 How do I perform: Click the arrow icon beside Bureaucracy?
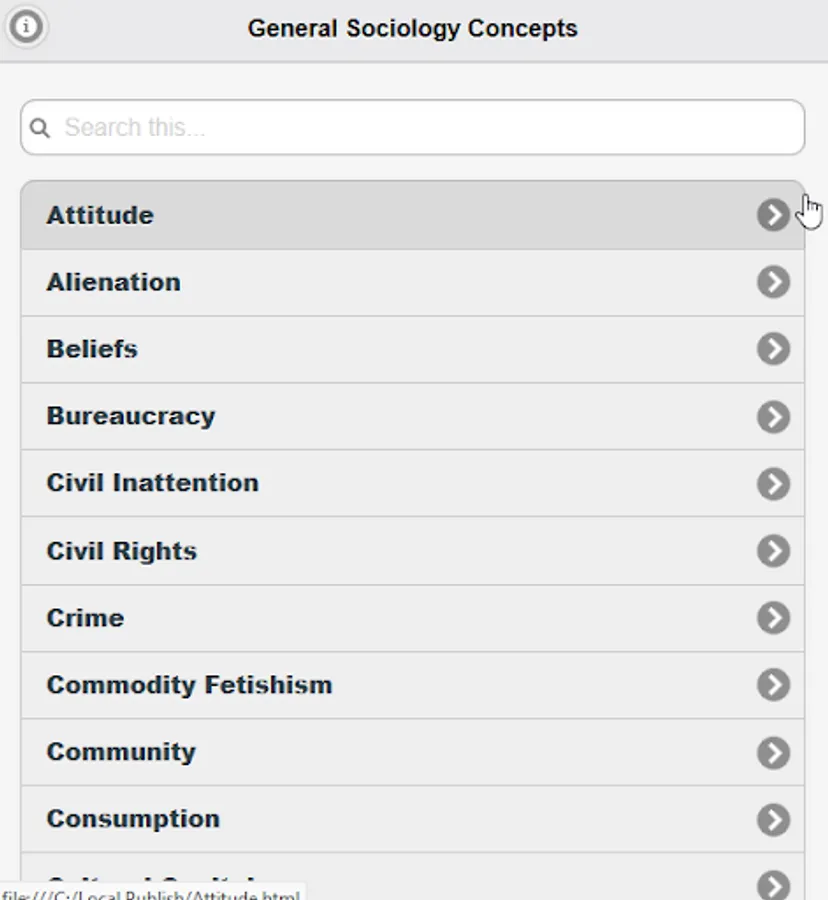[x=773, y=416]
